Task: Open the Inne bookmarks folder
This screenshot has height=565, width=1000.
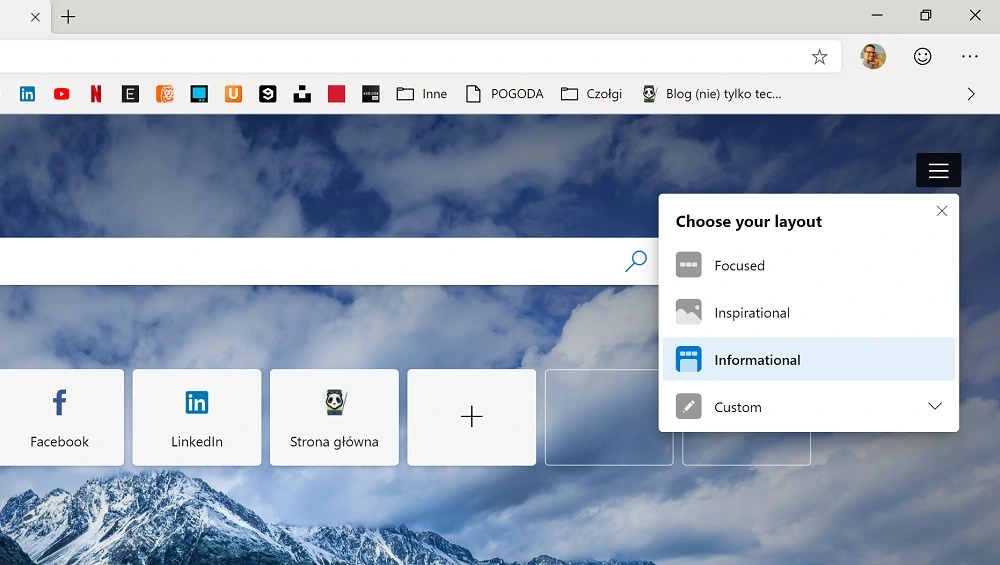Action: tap(422, 94)
